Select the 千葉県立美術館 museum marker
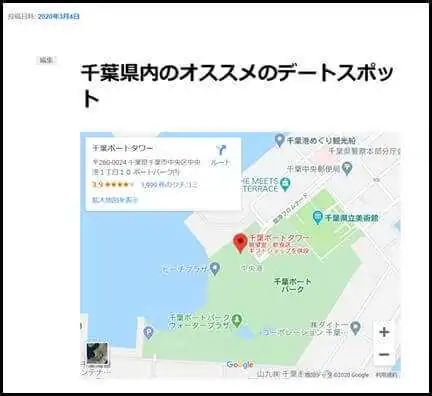Image resolution: width=432 pixels, height=396 pixels. click(x=317, y=218)
